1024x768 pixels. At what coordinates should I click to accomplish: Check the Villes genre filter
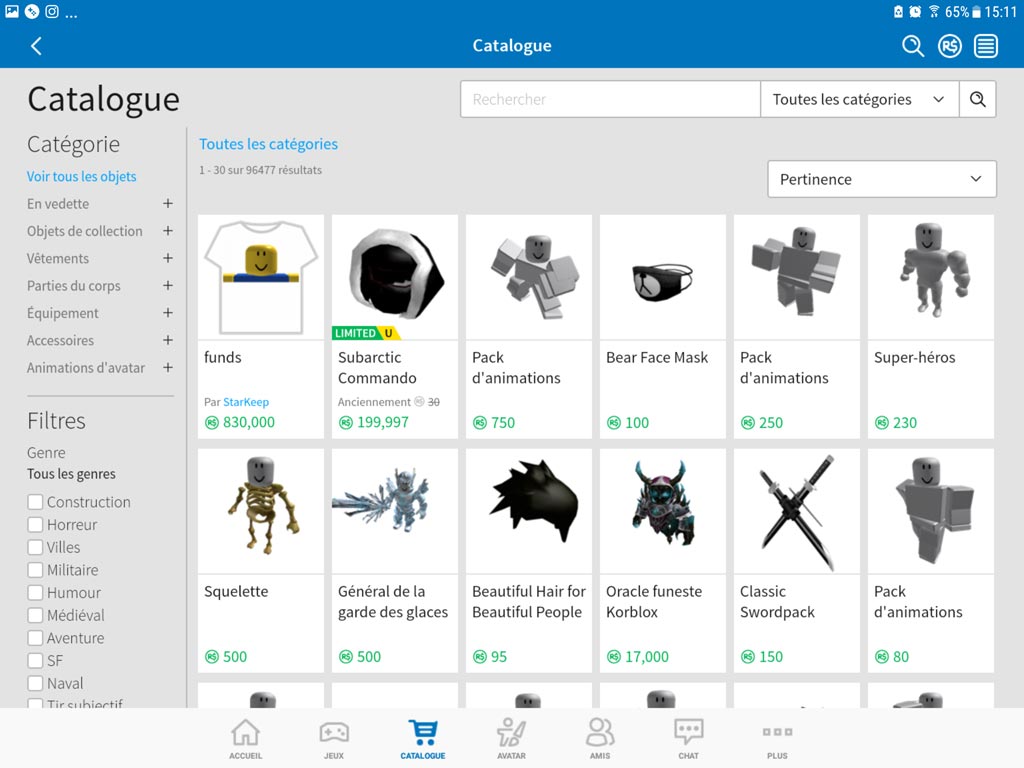tap(35, 547)
